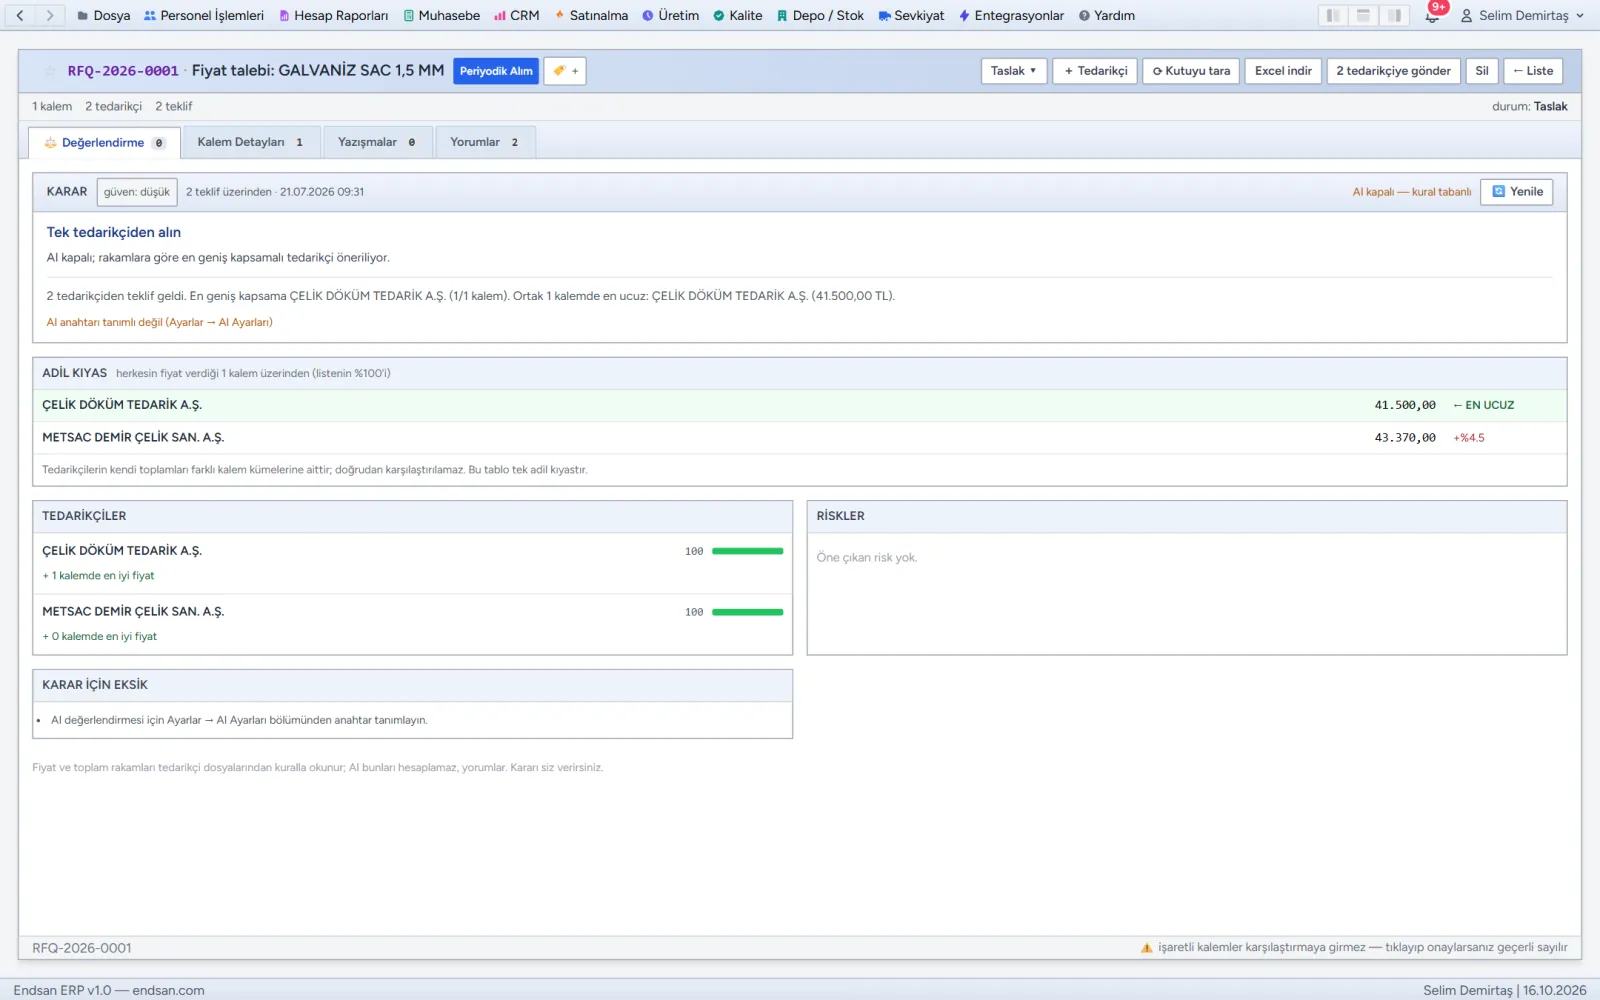Open the Personel İşlemleri menu
The height and width of the screenshot is (1000, 1600).
click(204, 15)
